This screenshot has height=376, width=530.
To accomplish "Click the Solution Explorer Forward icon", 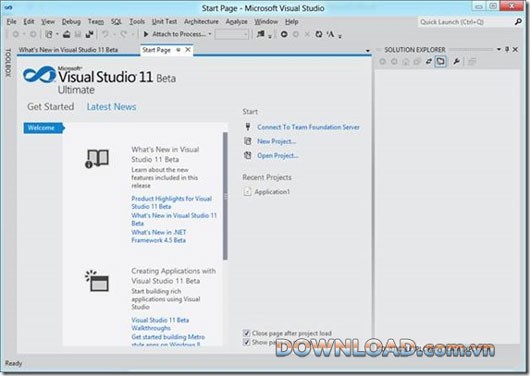I will [x=394, y=62].
